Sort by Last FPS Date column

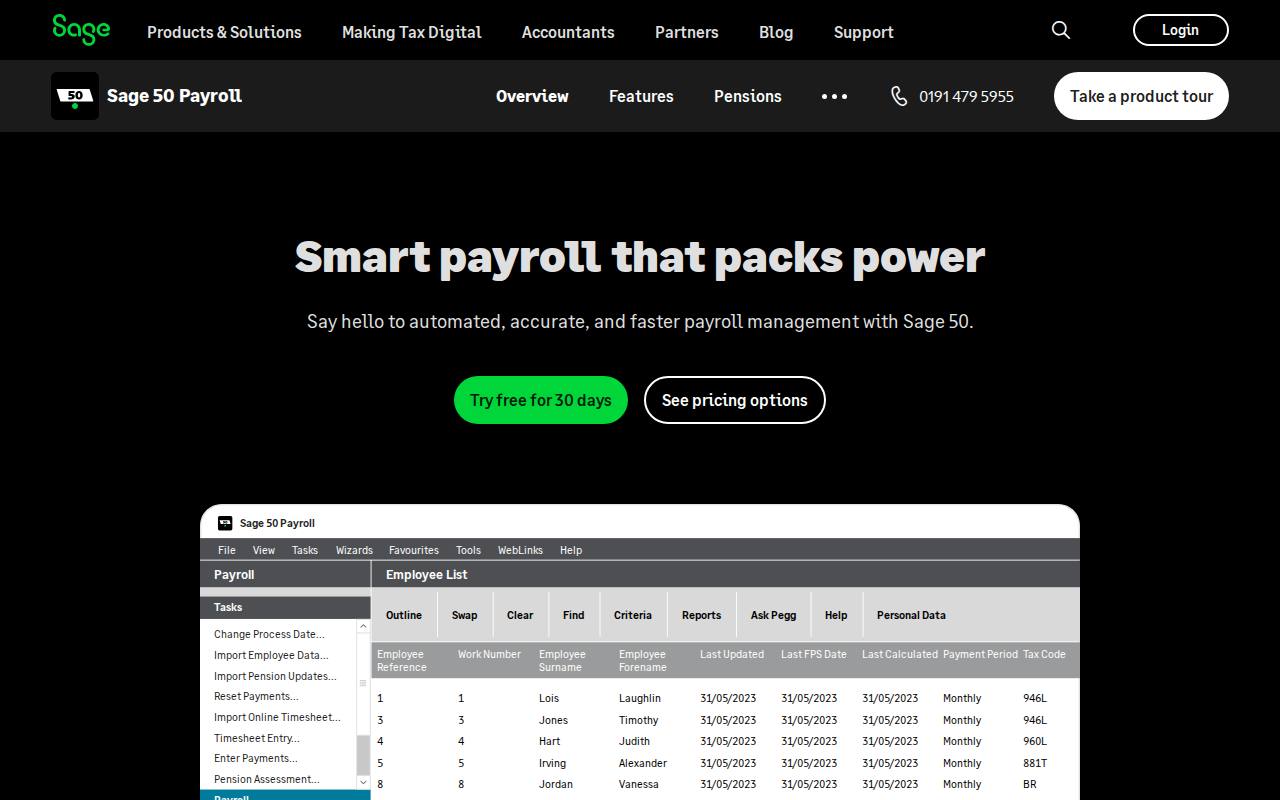click(x=813, y=654)
